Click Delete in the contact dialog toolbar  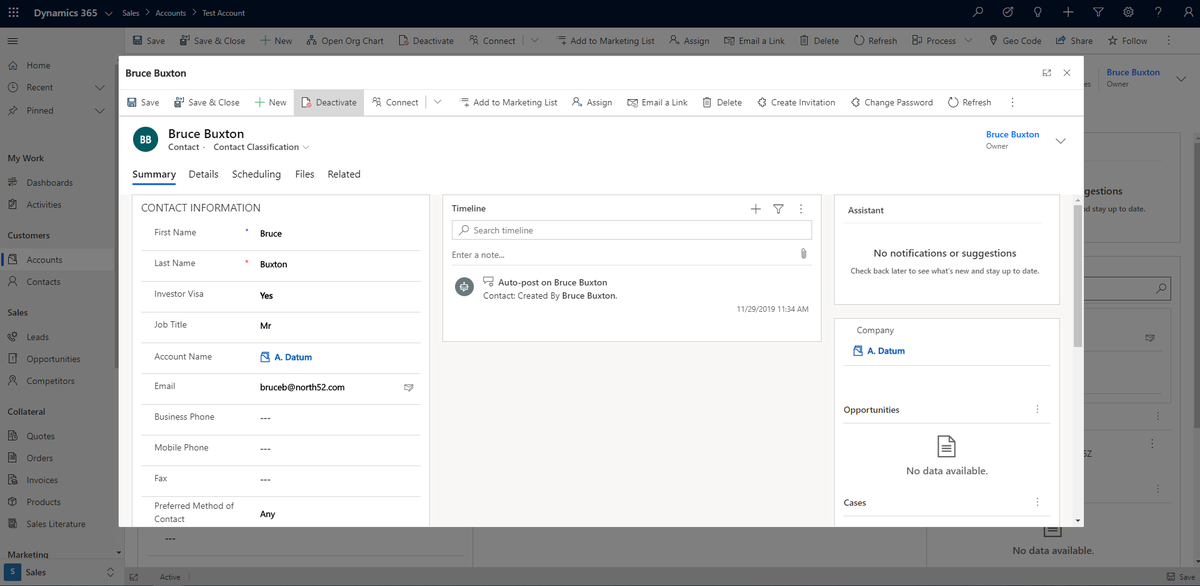point(722,102)
